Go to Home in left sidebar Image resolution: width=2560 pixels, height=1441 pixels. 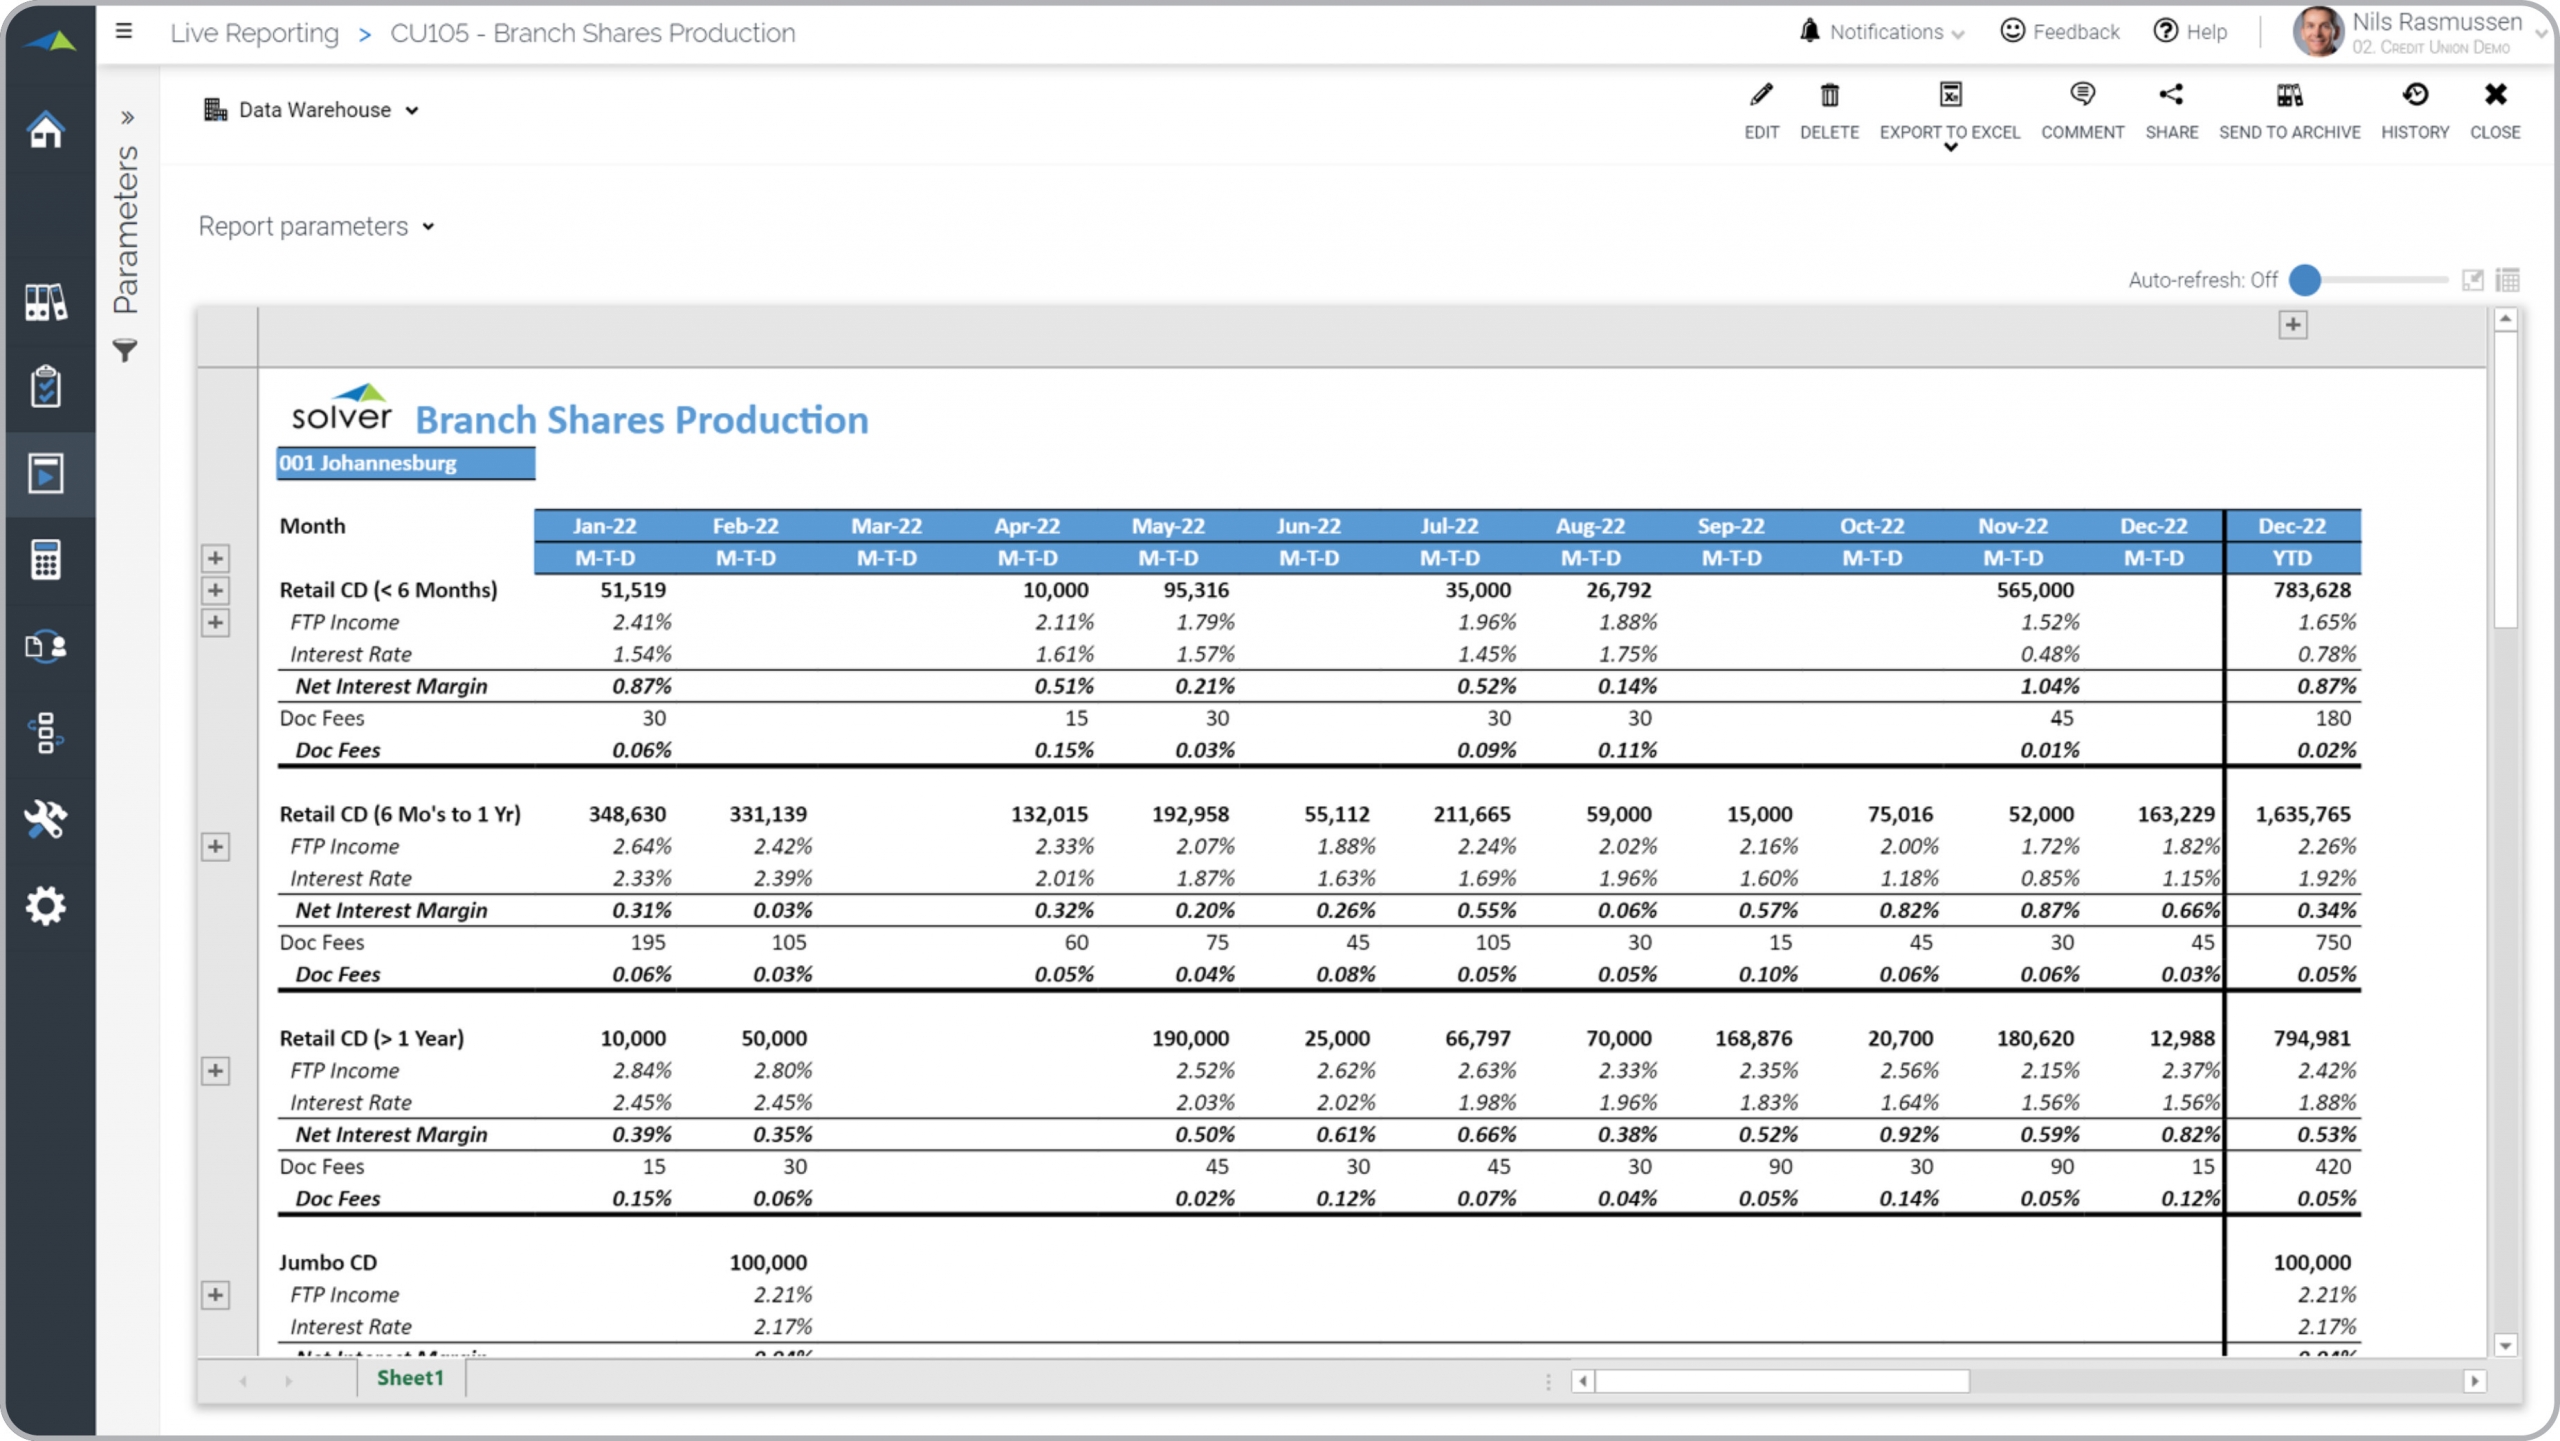pyautogui.click(x=46, y=130)
